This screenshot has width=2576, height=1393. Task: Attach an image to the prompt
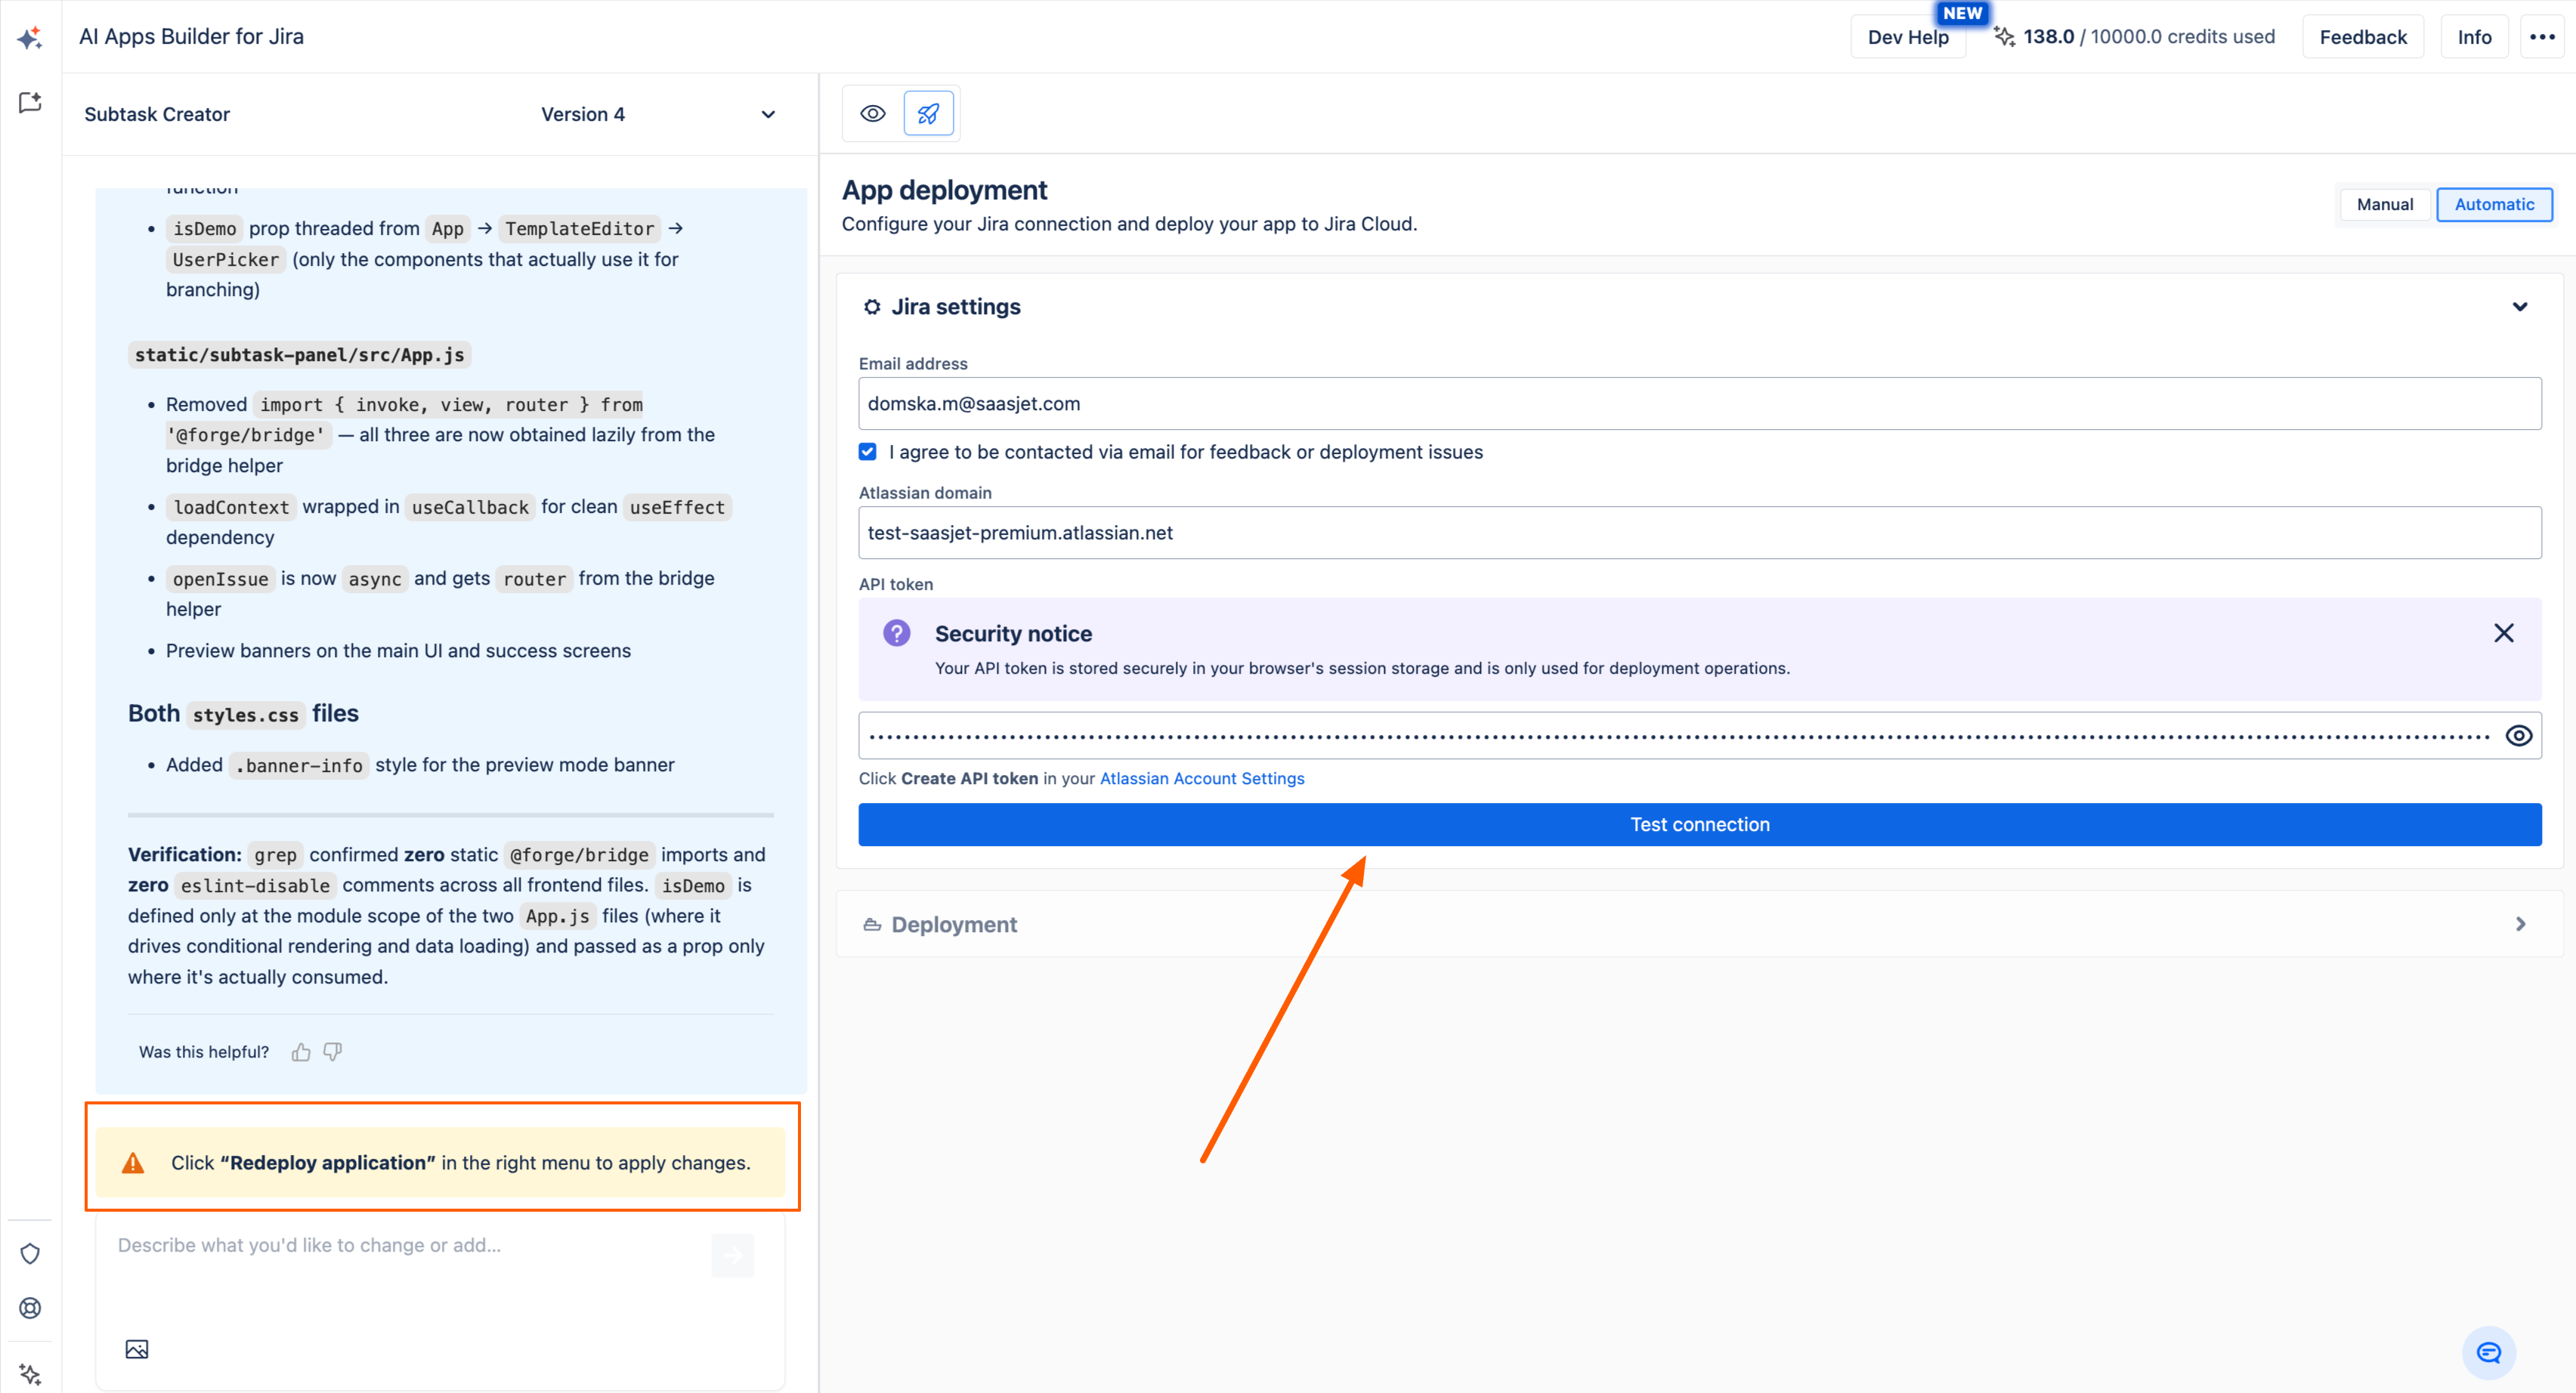click(x=137, y=1350)
